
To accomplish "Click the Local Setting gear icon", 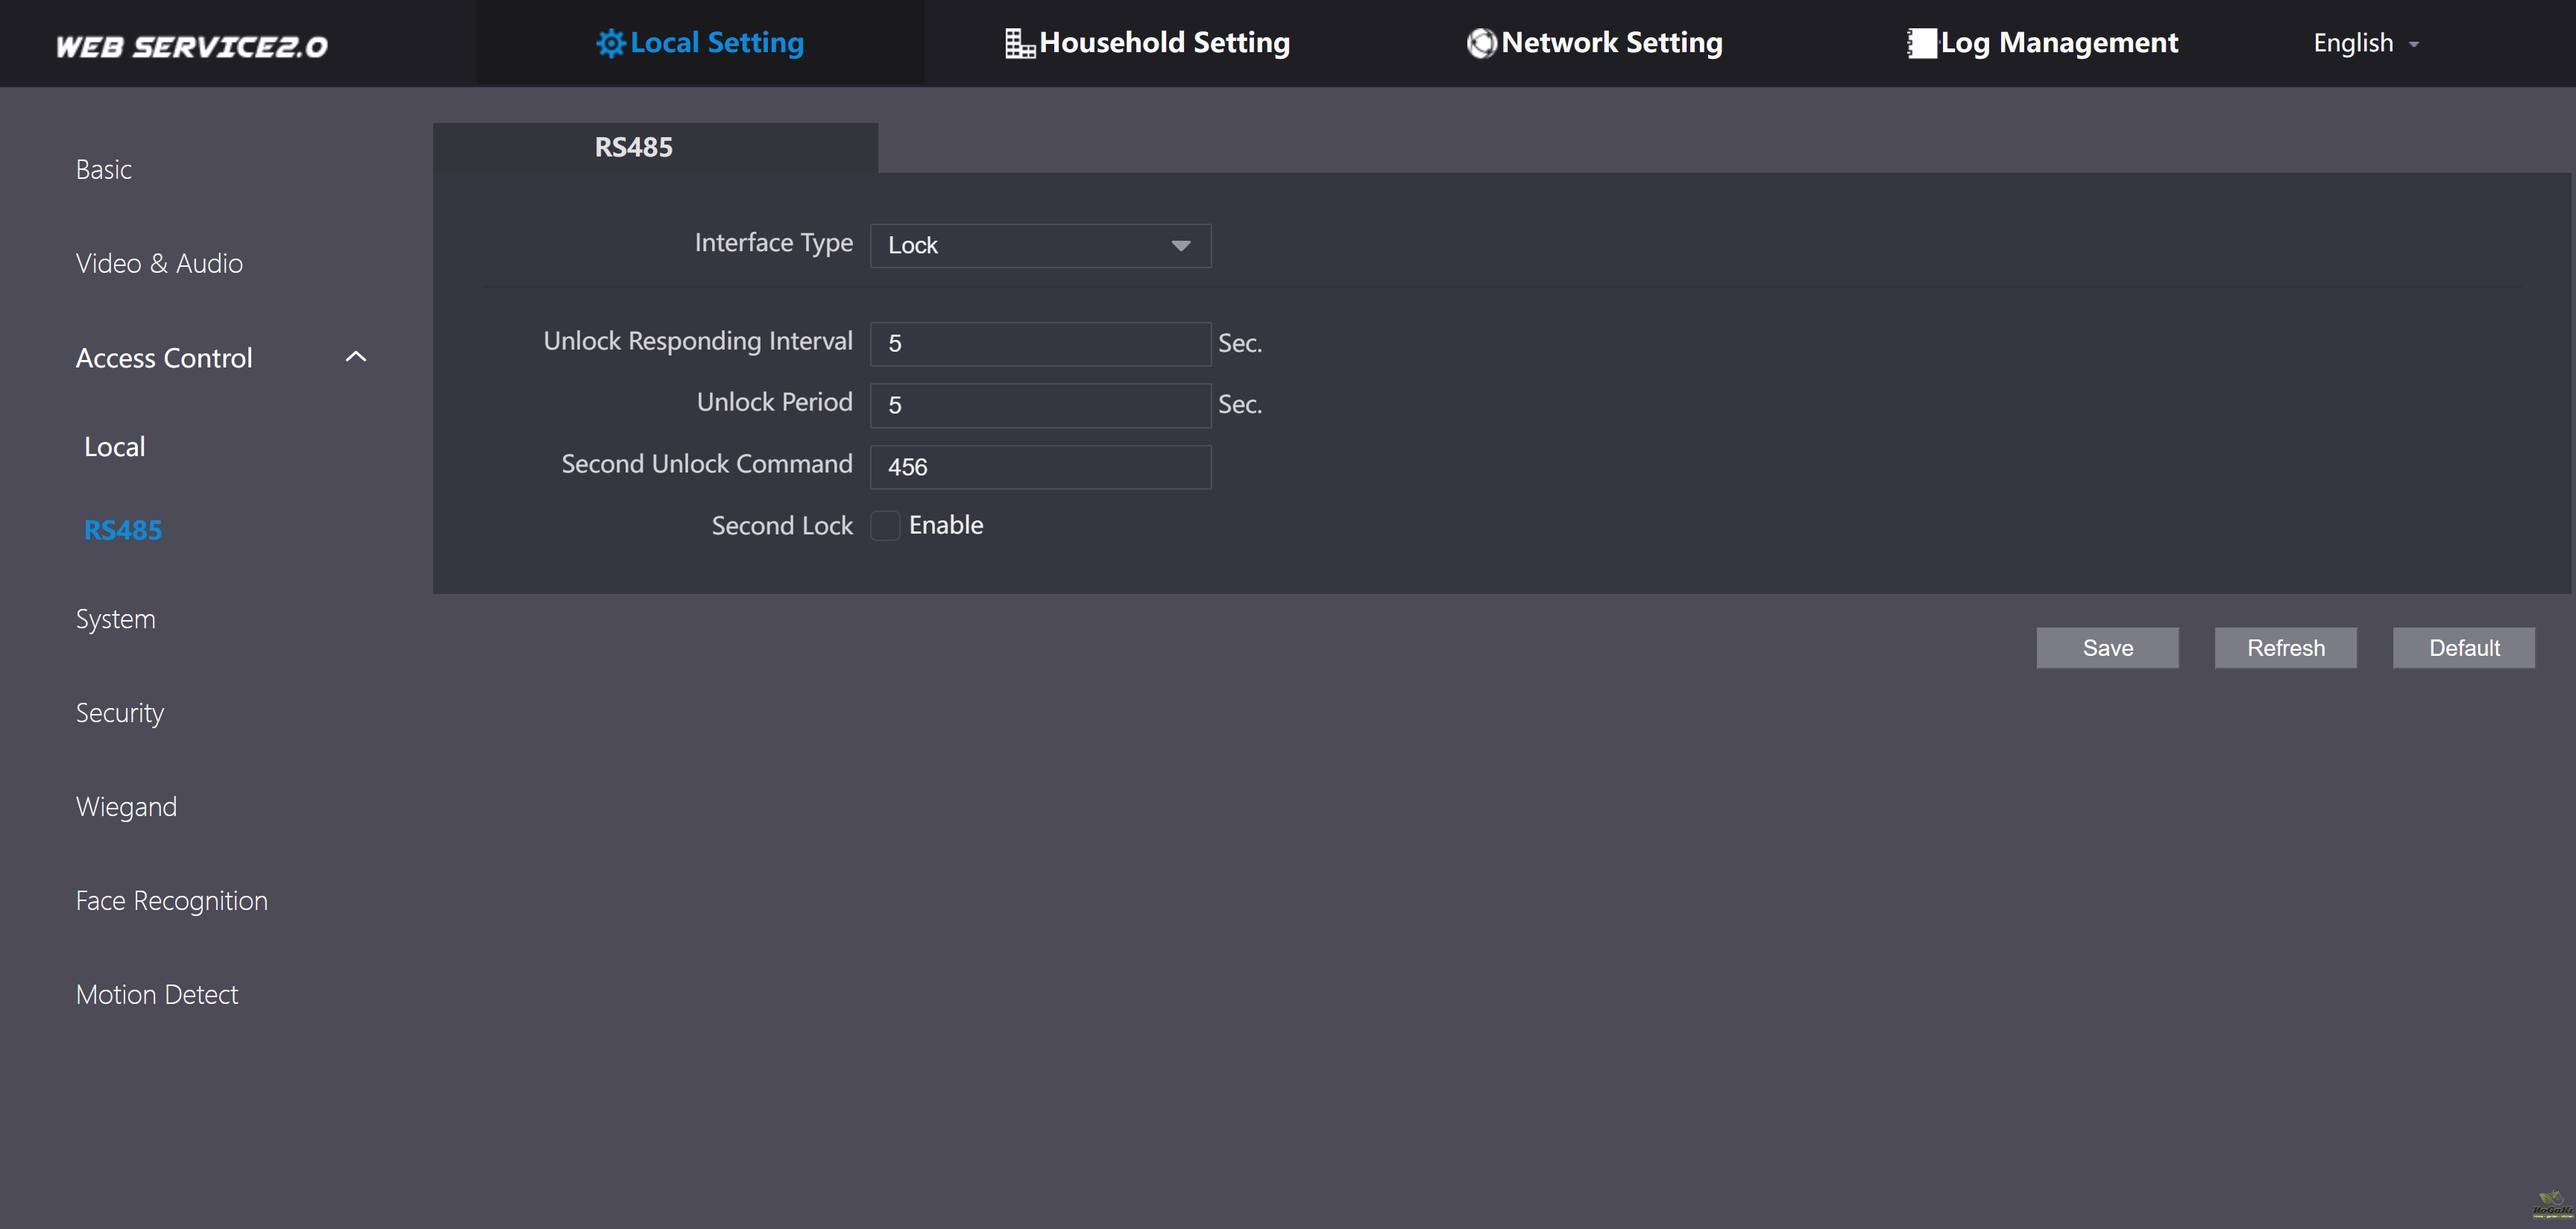I will click(610, 43).
